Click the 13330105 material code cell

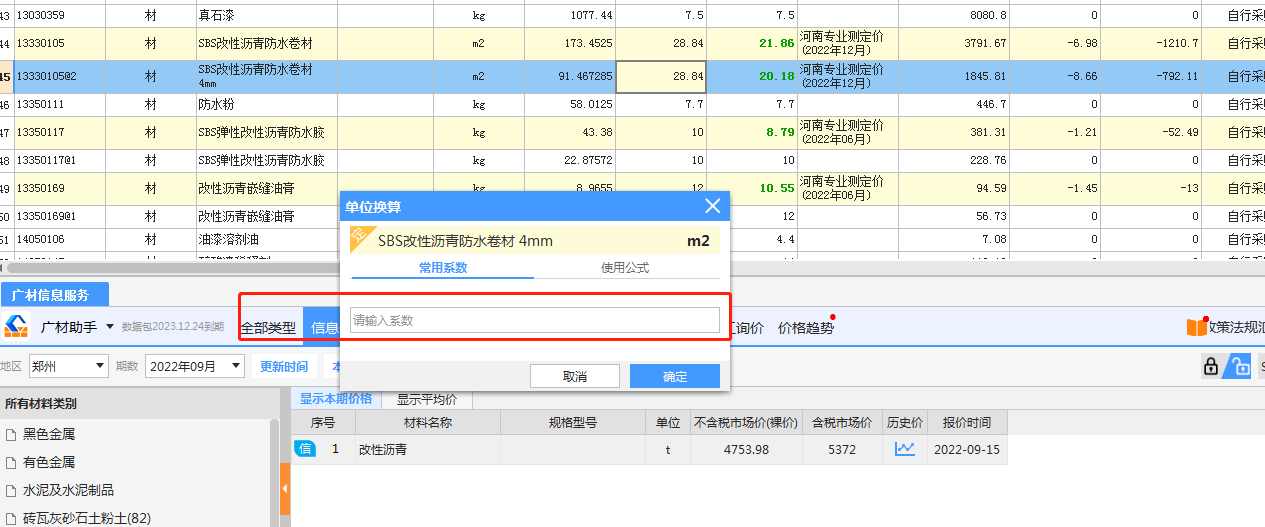pyautogui.click(x=60, y=43)
